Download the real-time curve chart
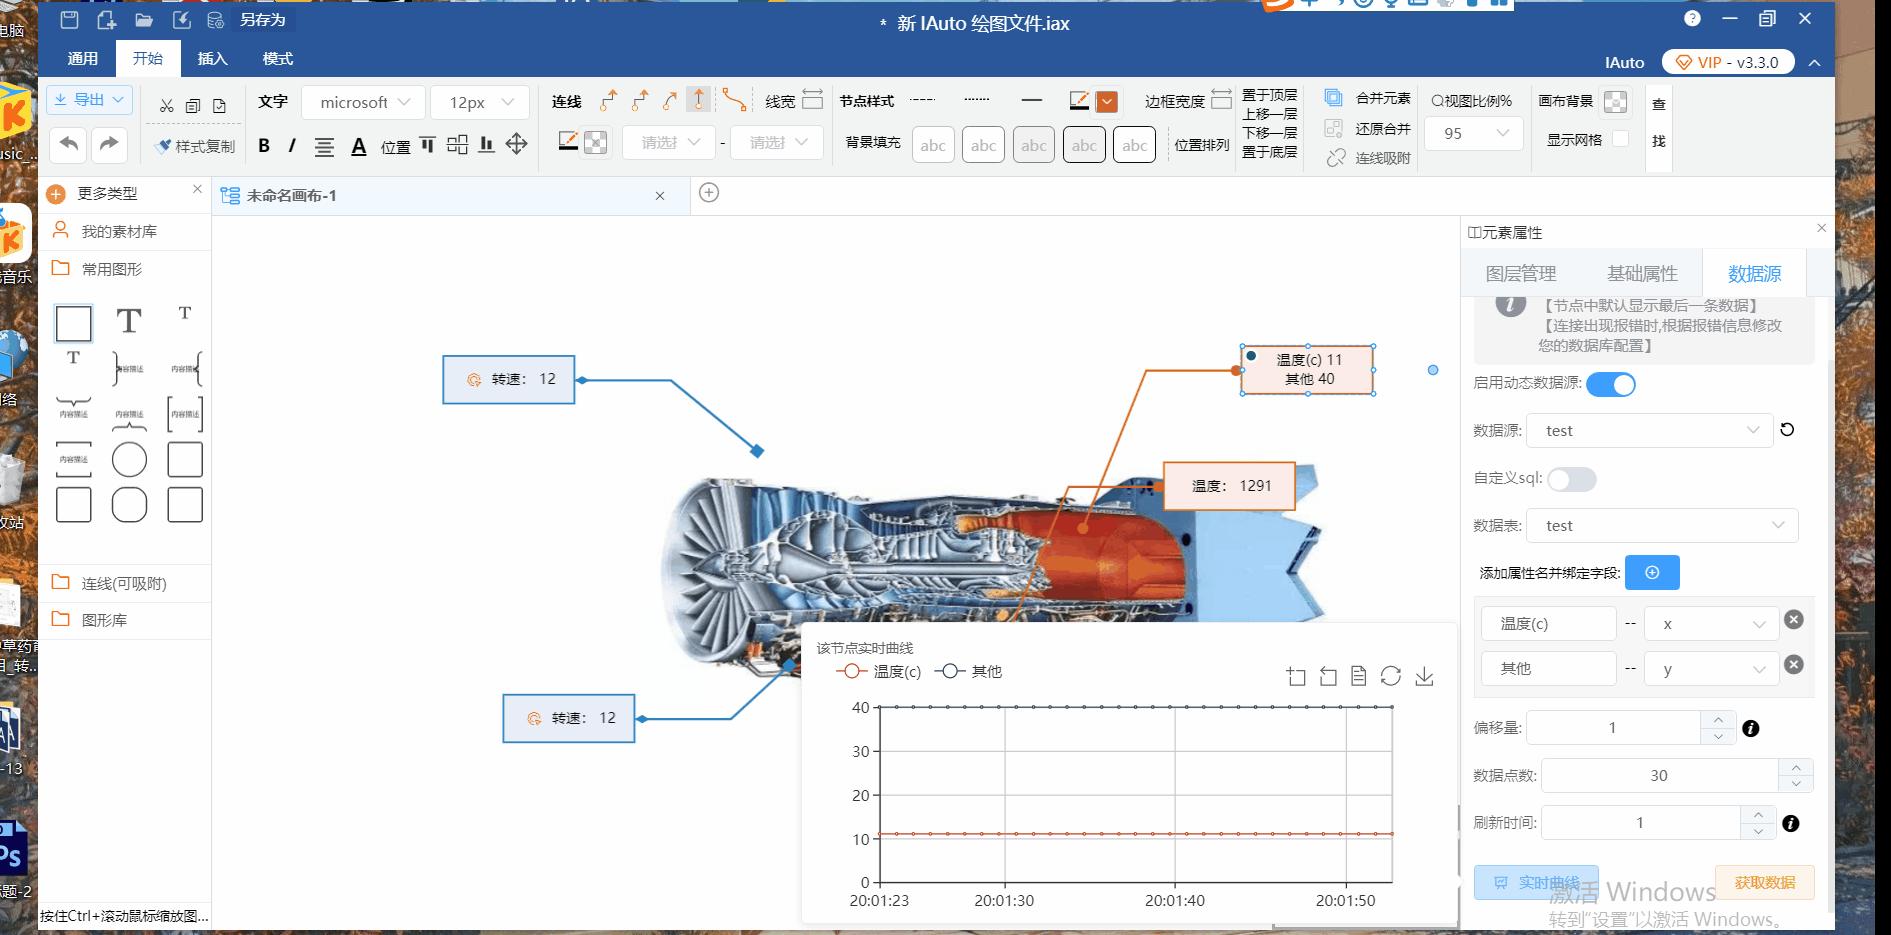Screen dimensions: 1891x935 click(1424, 677)
